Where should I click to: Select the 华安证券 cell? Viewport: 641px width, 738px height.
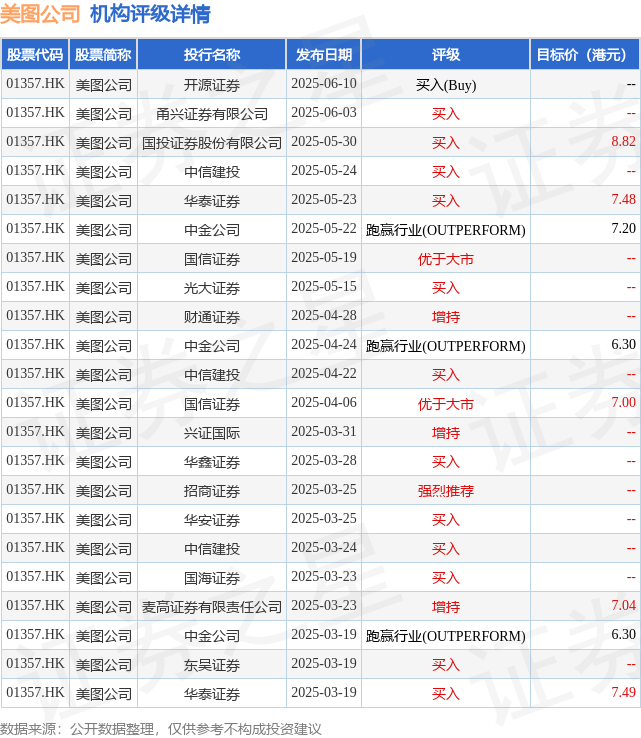point(212,520)
